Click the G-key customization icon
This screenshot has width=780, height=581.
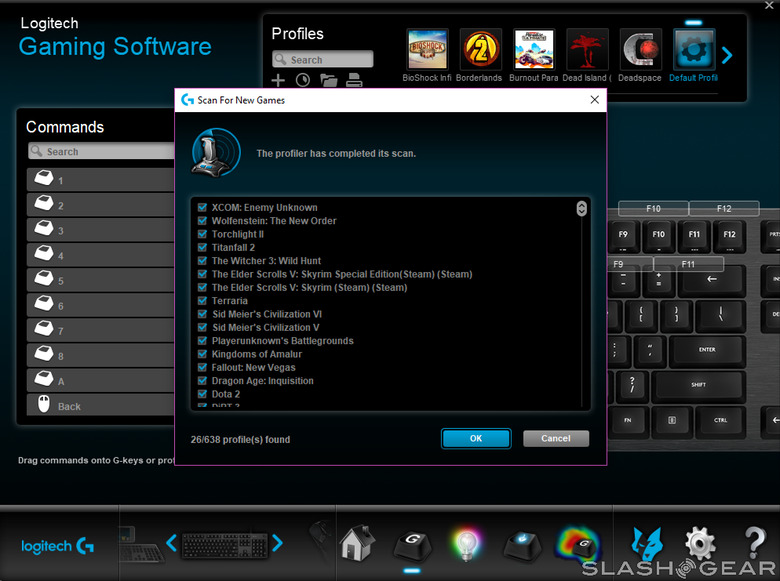click(411, 544)
